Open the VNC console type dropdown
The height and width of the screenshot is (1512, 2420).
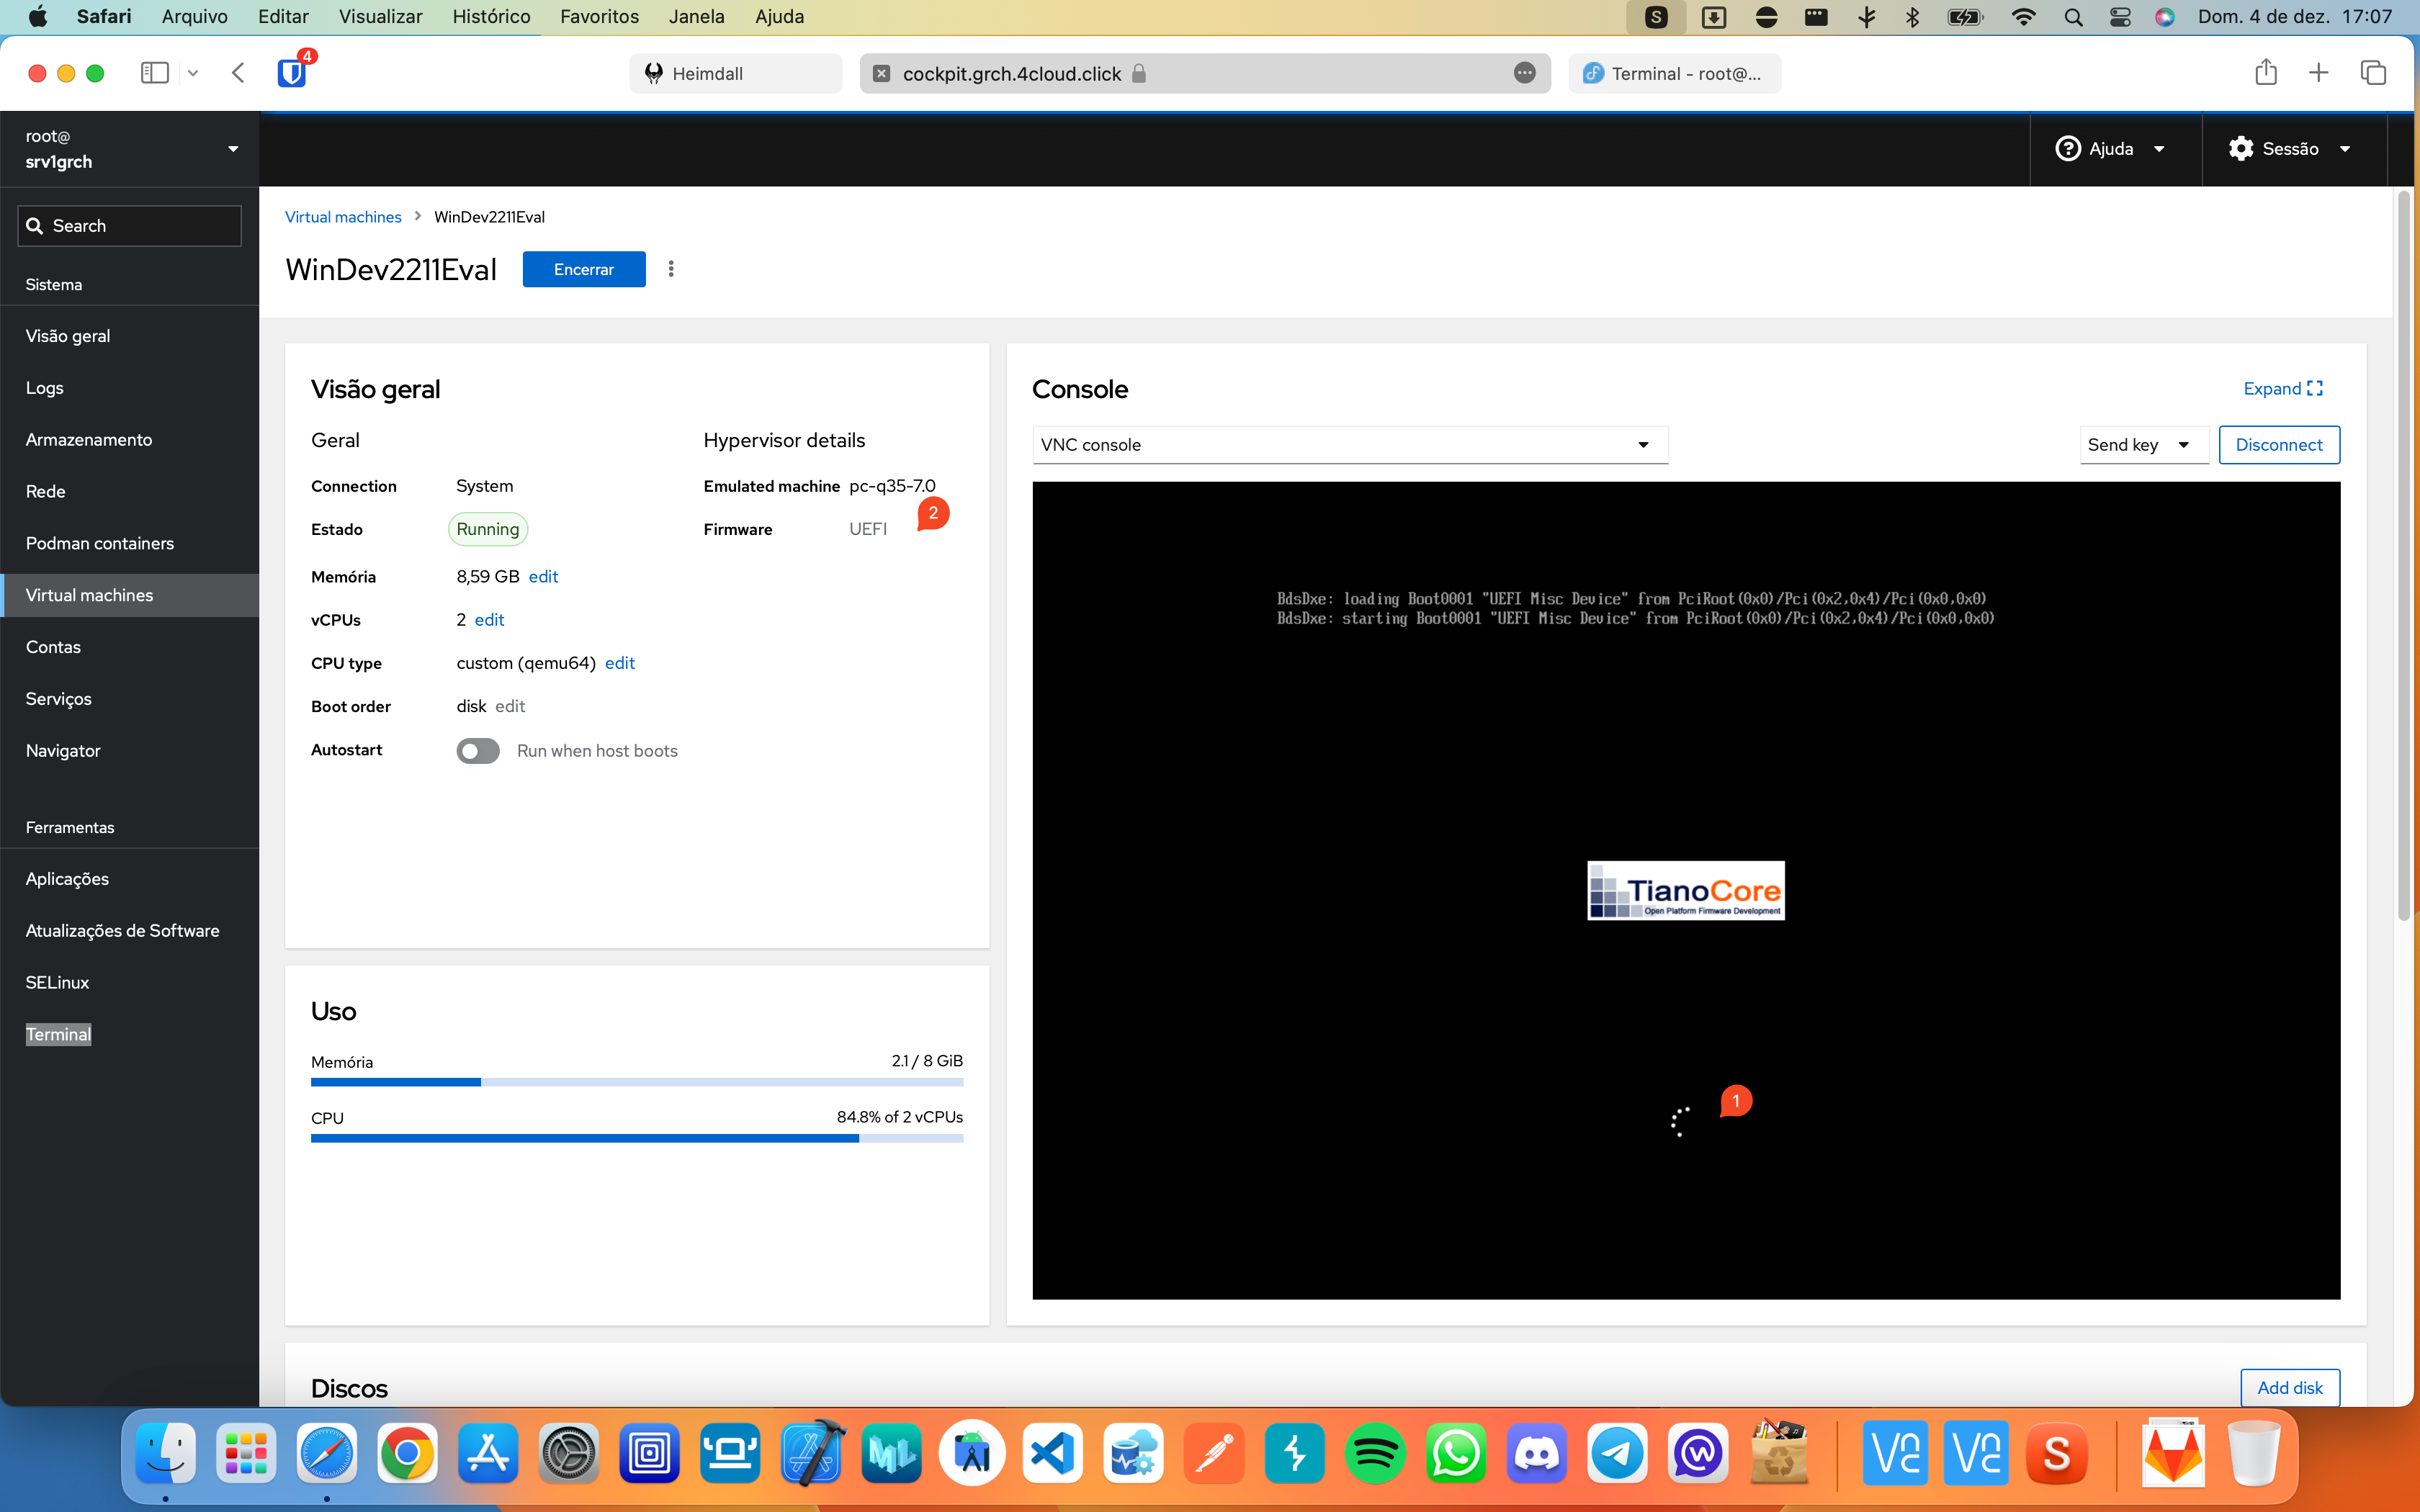[1350, 445]
